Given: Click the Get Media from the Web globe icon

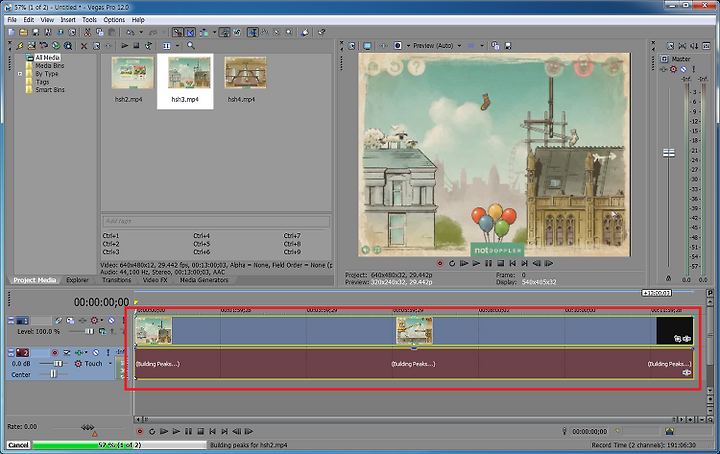Looking at the screenshot, I should point(56,45).
